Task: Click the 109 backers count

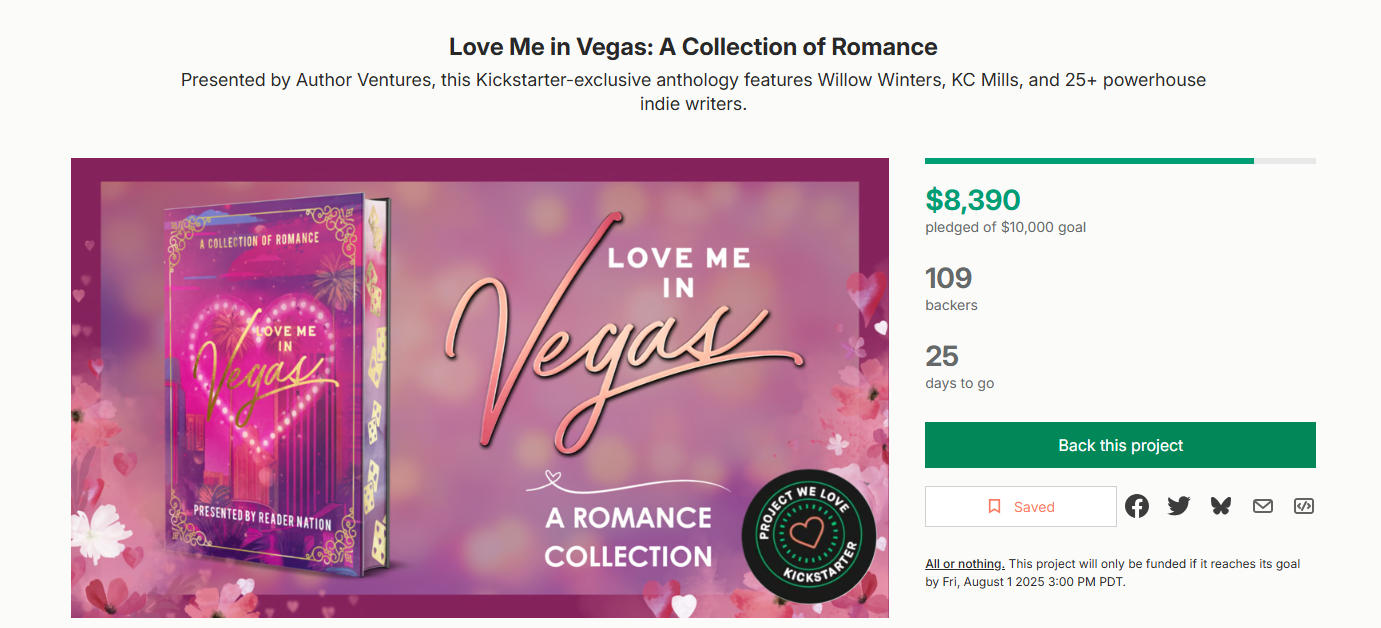Action: (948, 278)
